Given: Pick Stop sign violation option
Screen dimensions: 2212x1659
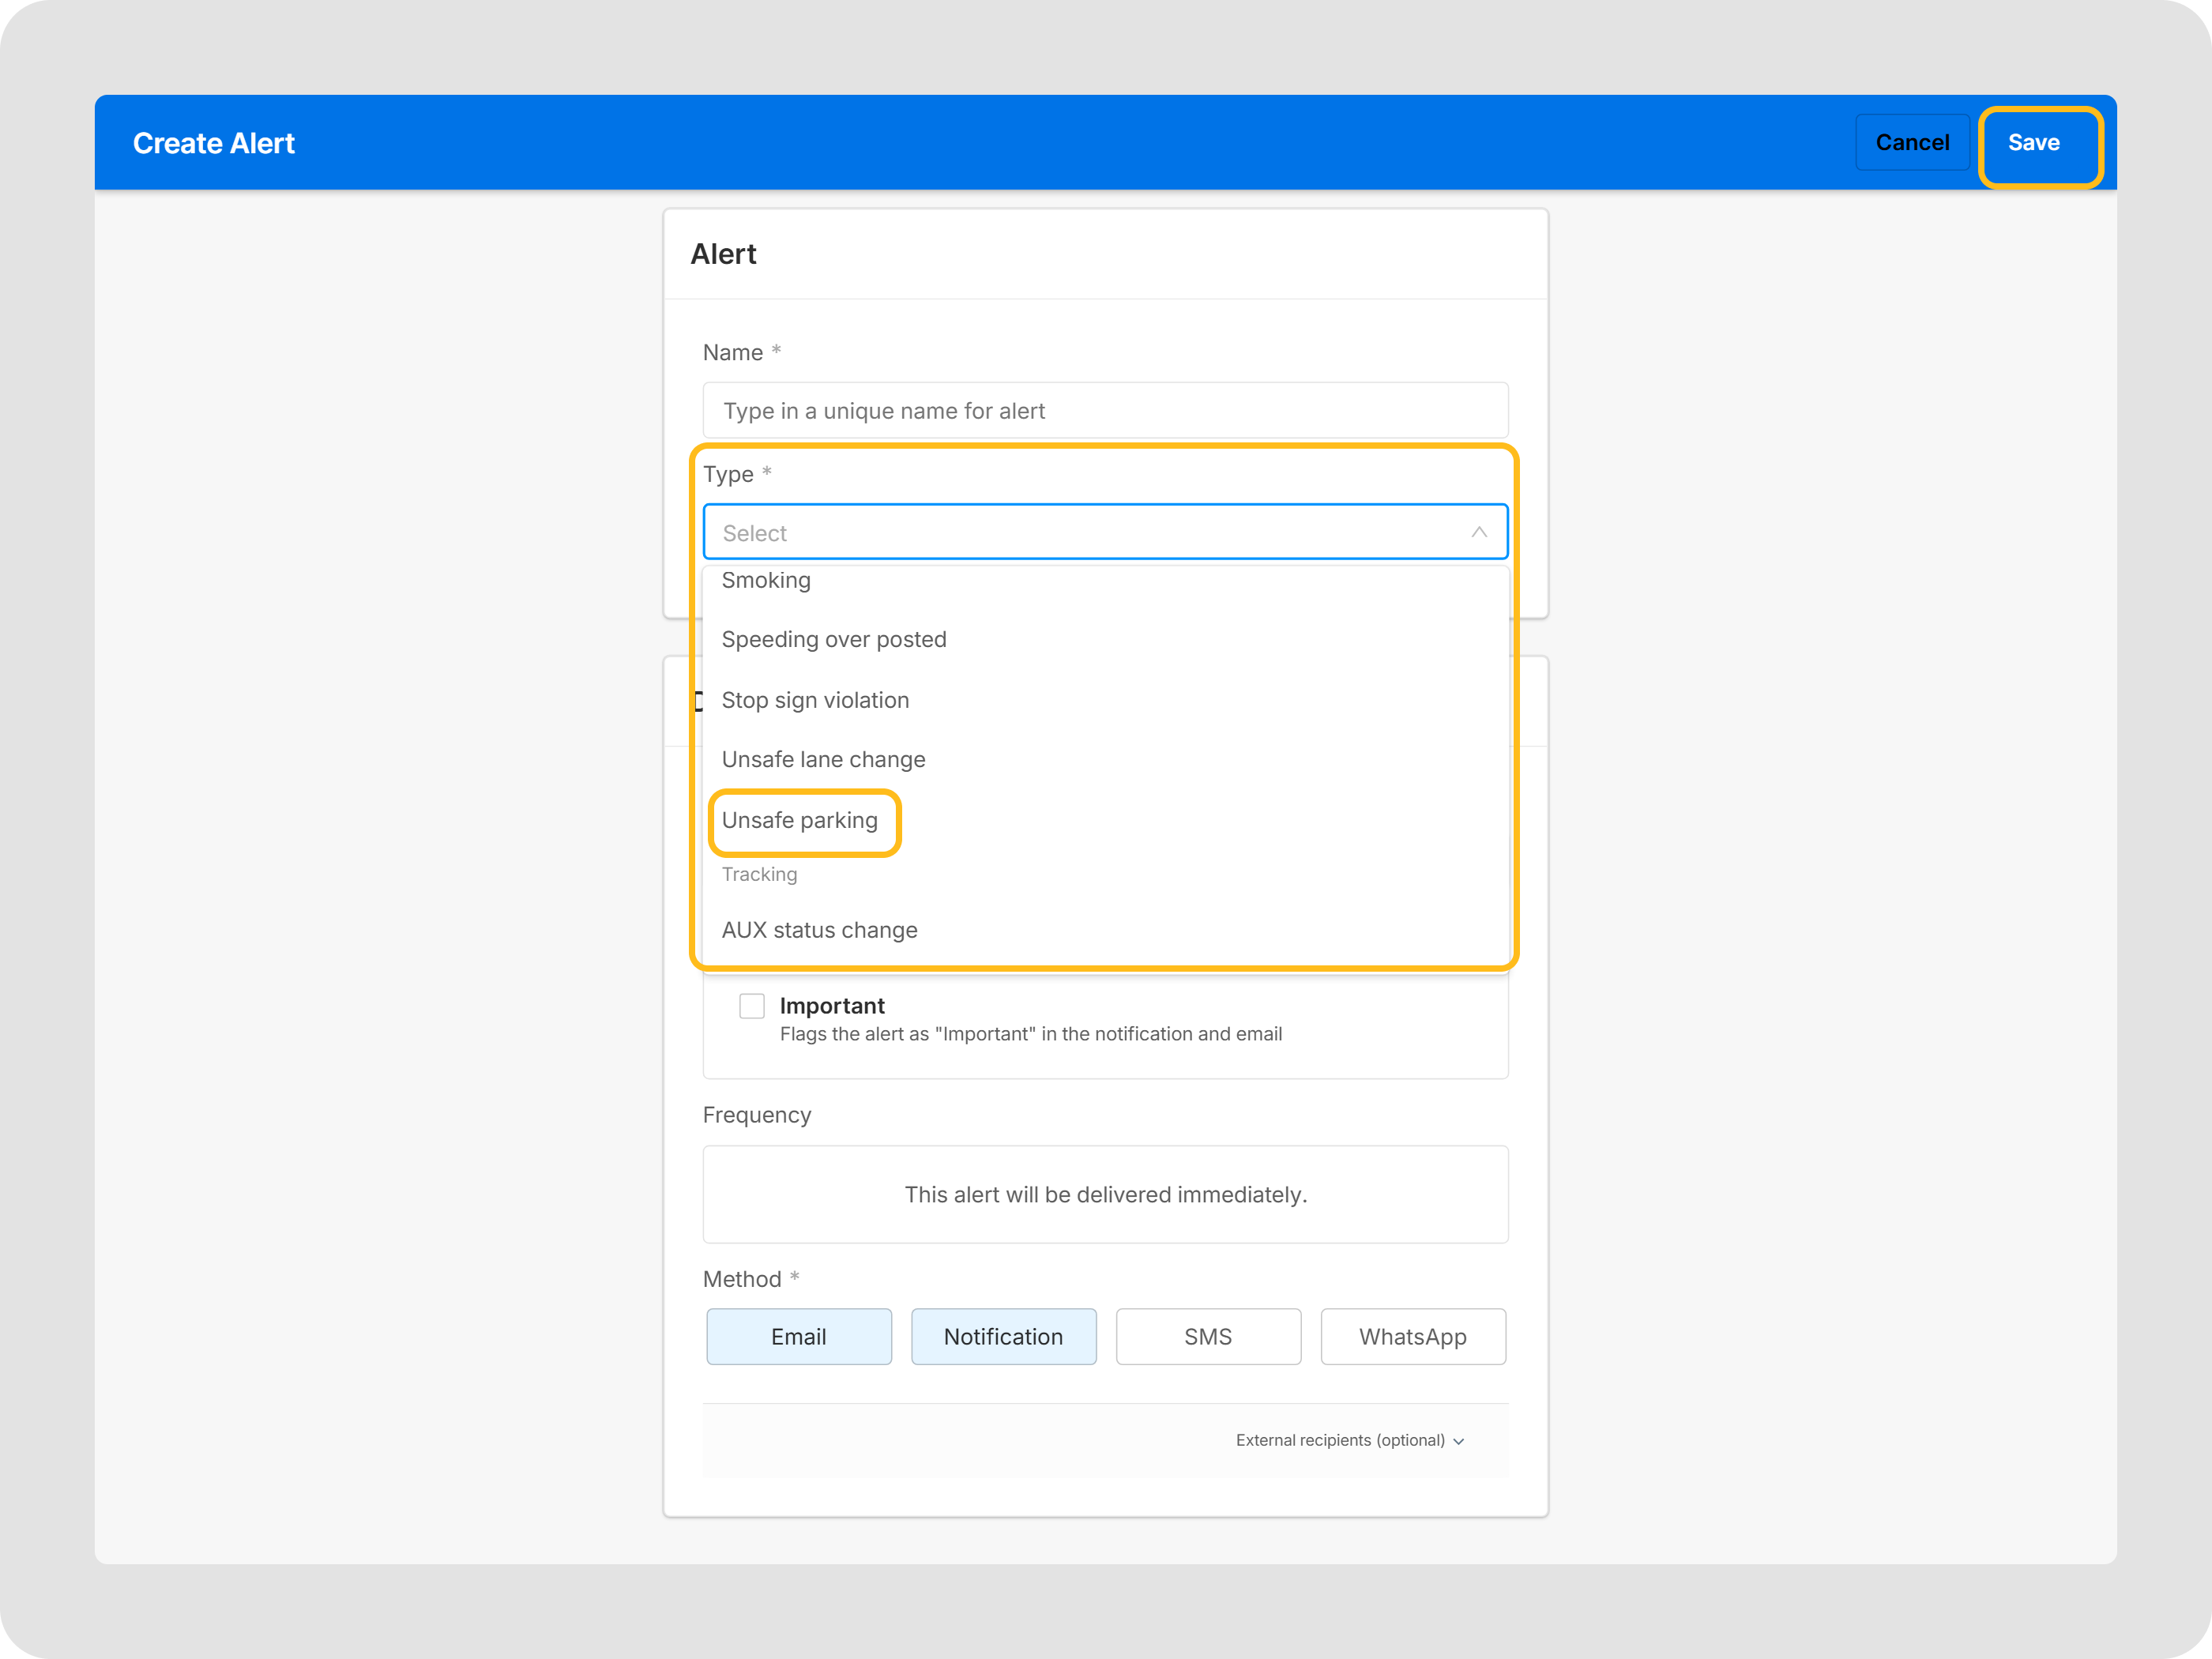Looking at the screenshot, I should pyautogui.click(x=815, y=700).
